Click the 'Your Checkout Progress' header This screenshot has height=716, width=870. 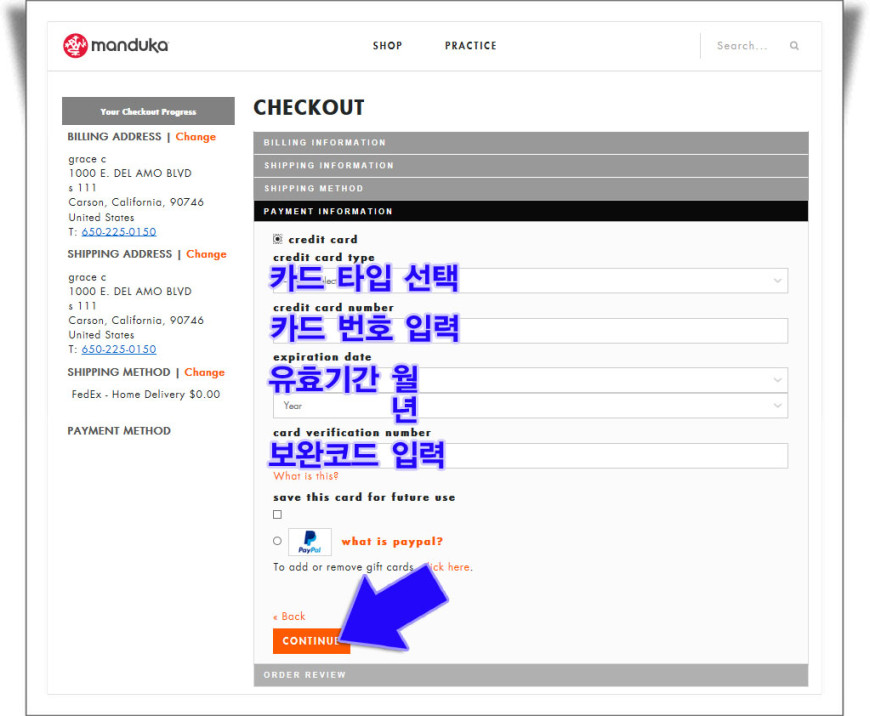pos(148,111)
